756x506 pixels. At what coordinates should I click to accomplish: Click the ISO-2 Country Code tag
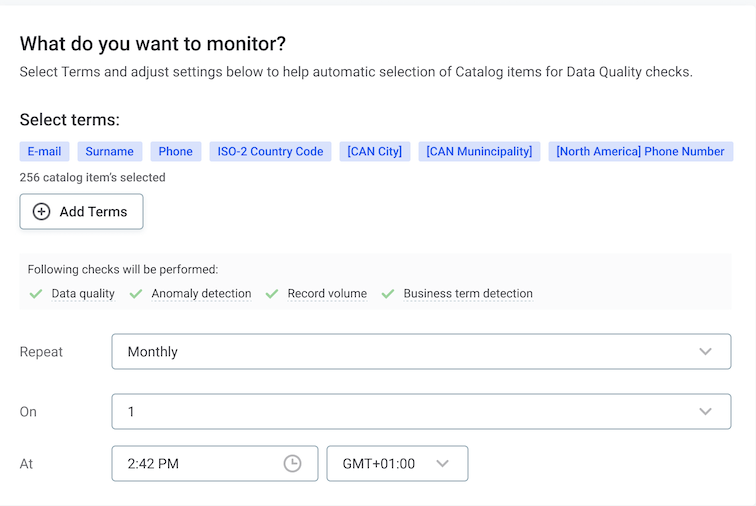(x=270, y=152)
